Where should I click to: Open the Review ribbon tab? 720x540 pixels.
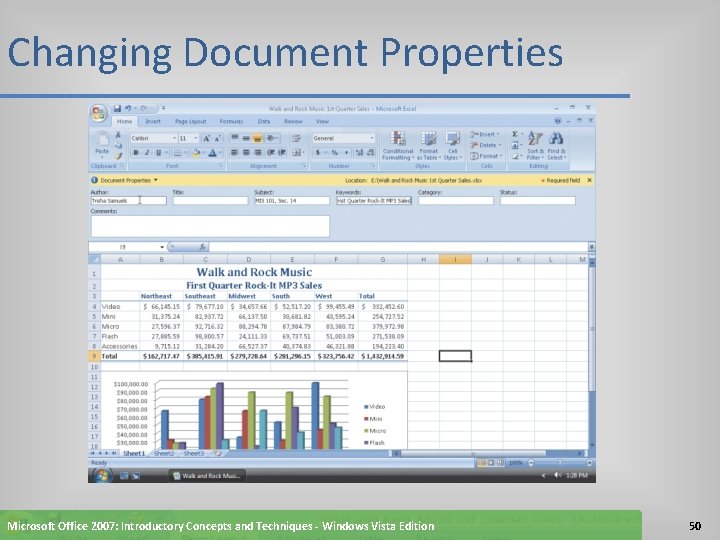pos(293,121)
